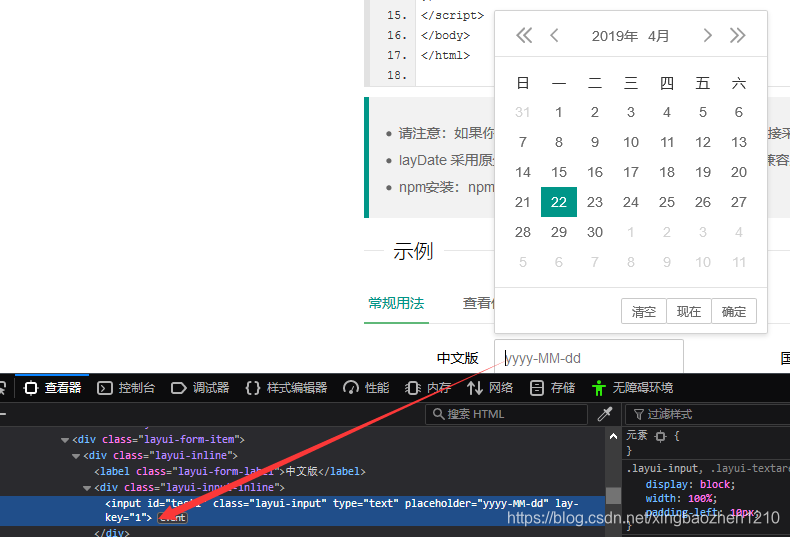This screenshot has height=537, width=790.
Task: Pick date 15 in calendar
Action: click(559, 172)
